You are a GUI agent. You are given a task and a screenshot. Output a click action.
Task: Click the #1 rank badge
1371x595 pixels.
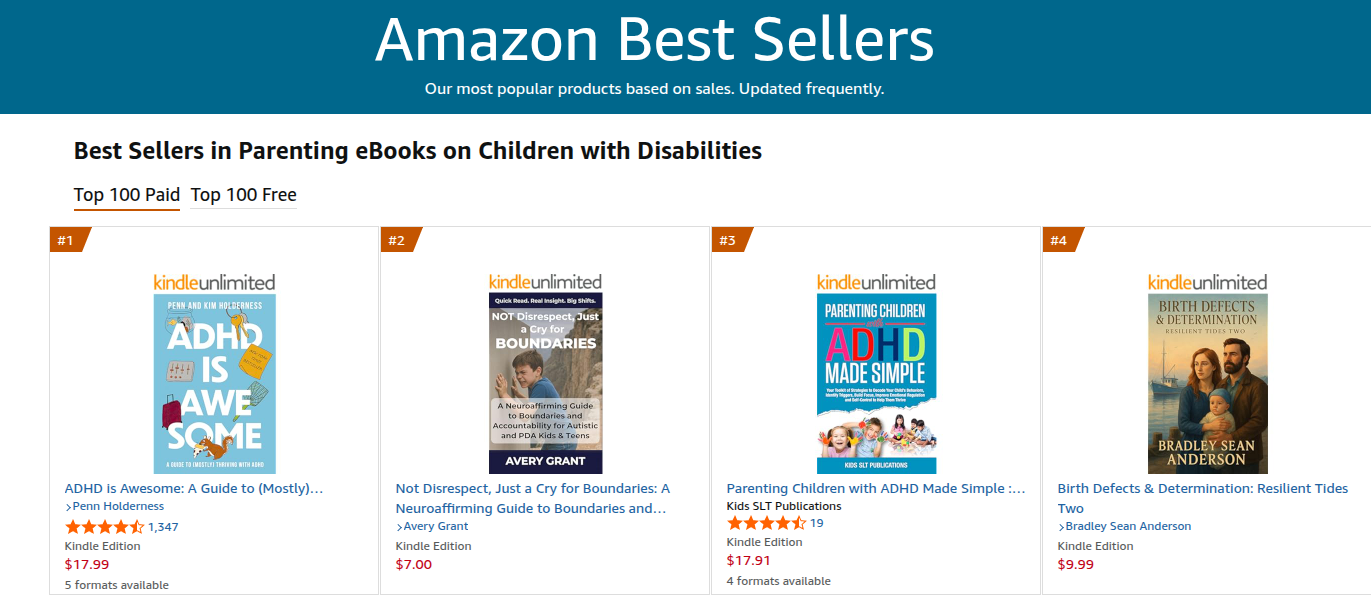[67, 240]
